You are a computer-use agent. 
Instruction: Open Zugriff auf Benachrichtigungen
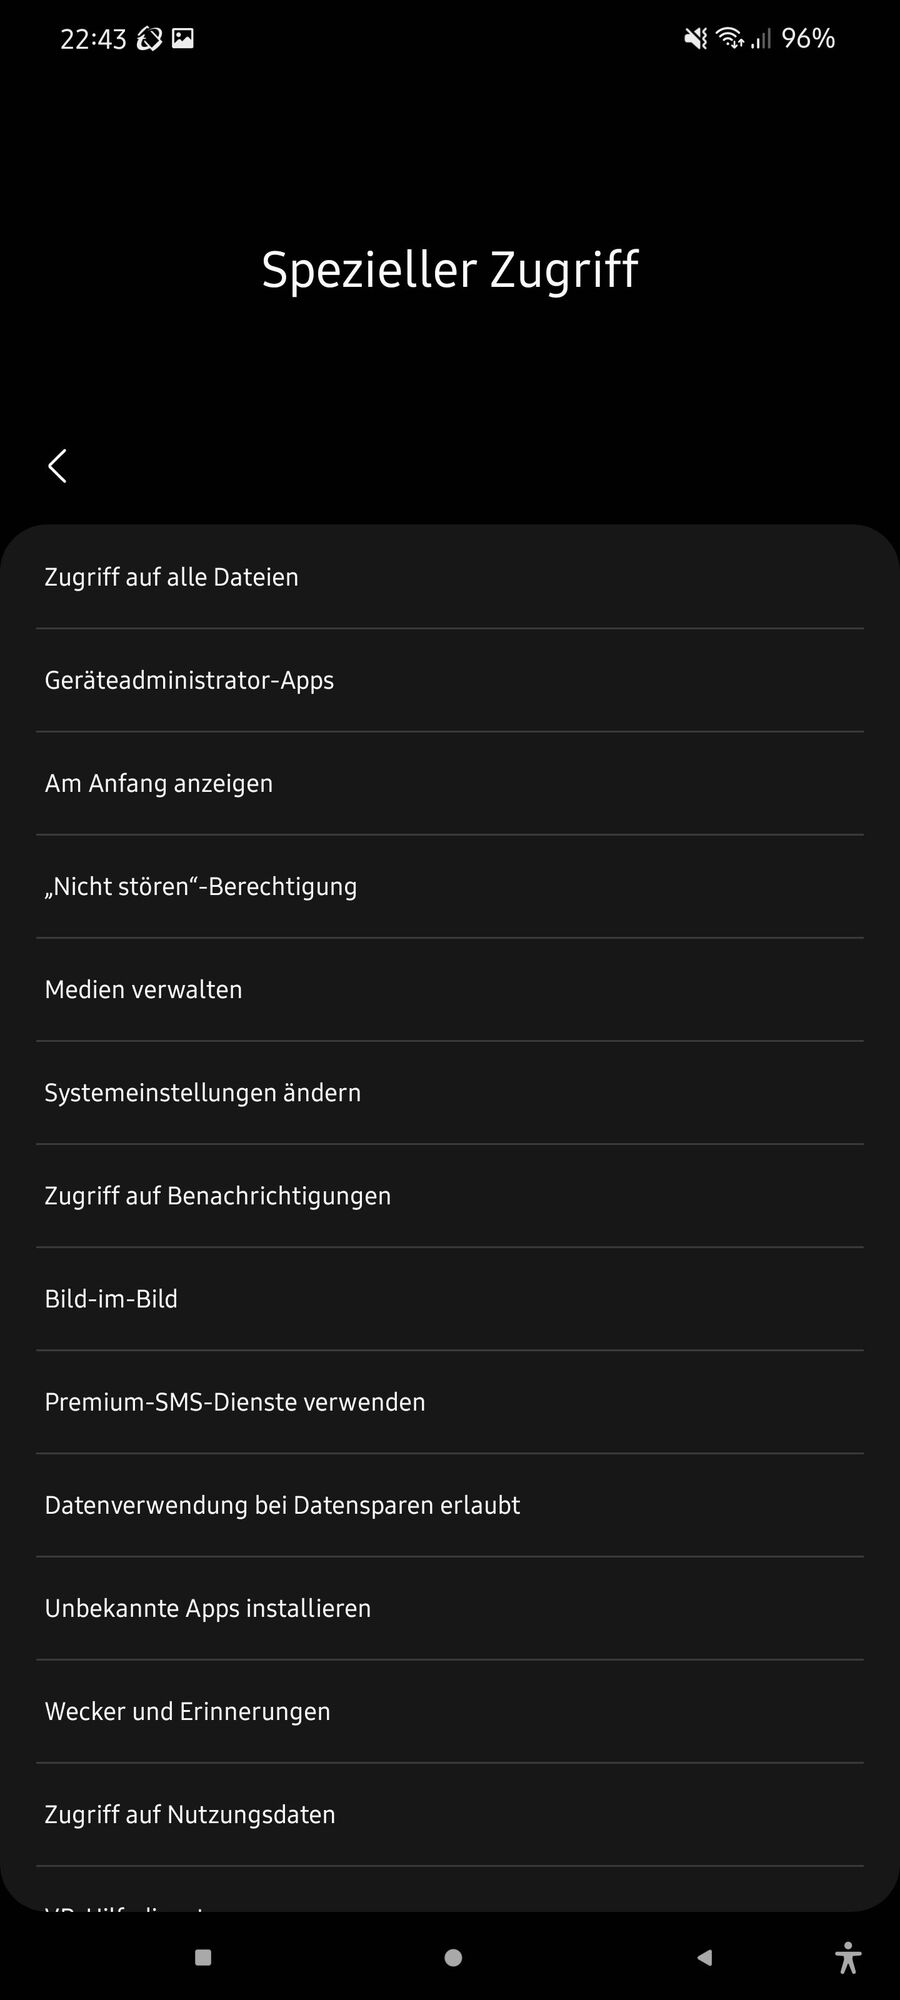(450, 1195)
